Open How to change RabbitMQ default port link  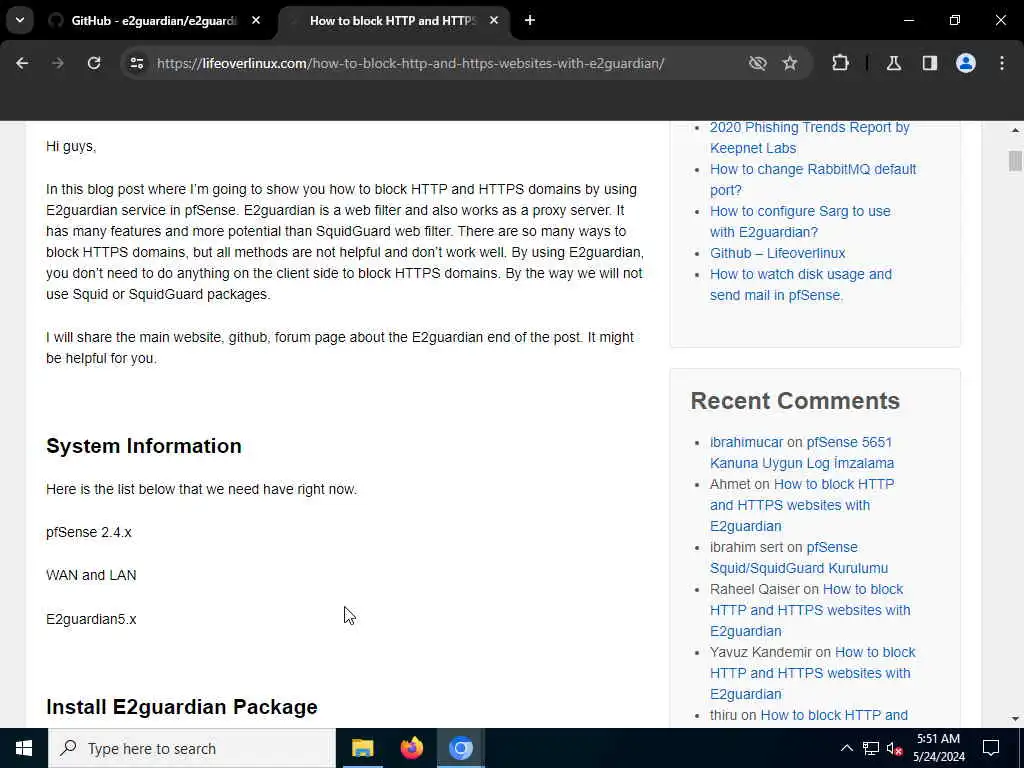(x=812, y=180)
